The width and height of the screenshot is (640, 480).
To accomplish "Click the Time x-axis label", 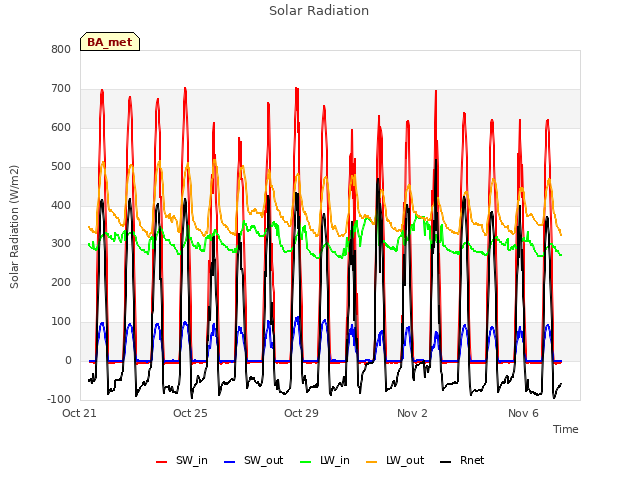I will pyautogui.click(x=566, y=429).
